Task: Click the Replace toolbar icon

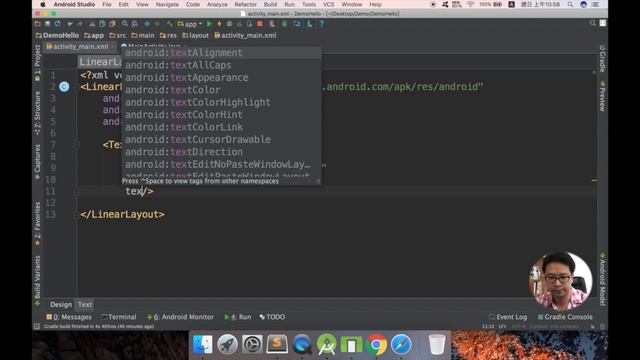Action: click(x=134, y=24)
